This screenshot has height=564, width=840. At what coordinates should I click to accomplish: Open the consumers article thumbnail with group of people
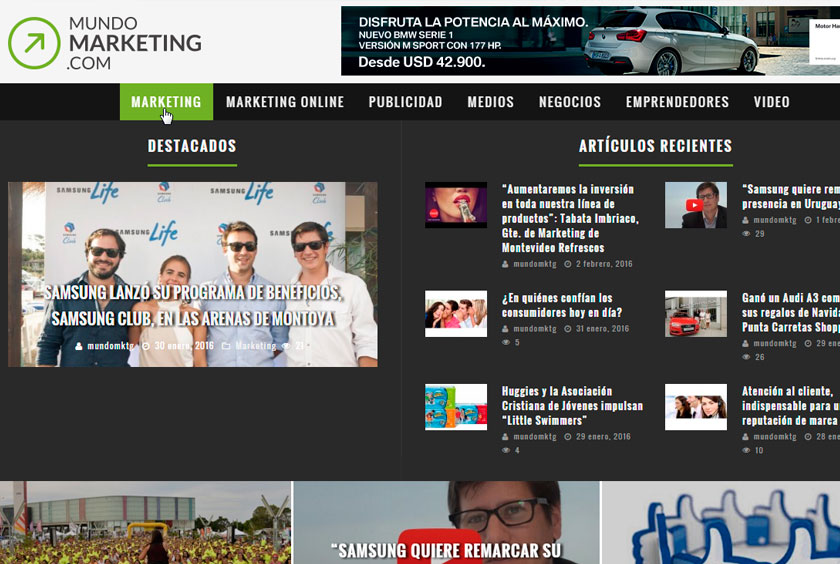pyautogui.click(x=456, y=313)
